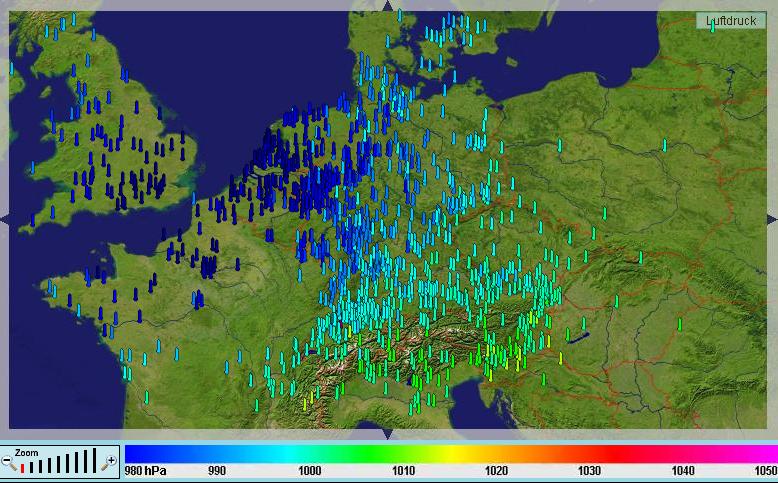
Task: Click the 1010 hPa green region of scale
Action: (x=403, y=453)
